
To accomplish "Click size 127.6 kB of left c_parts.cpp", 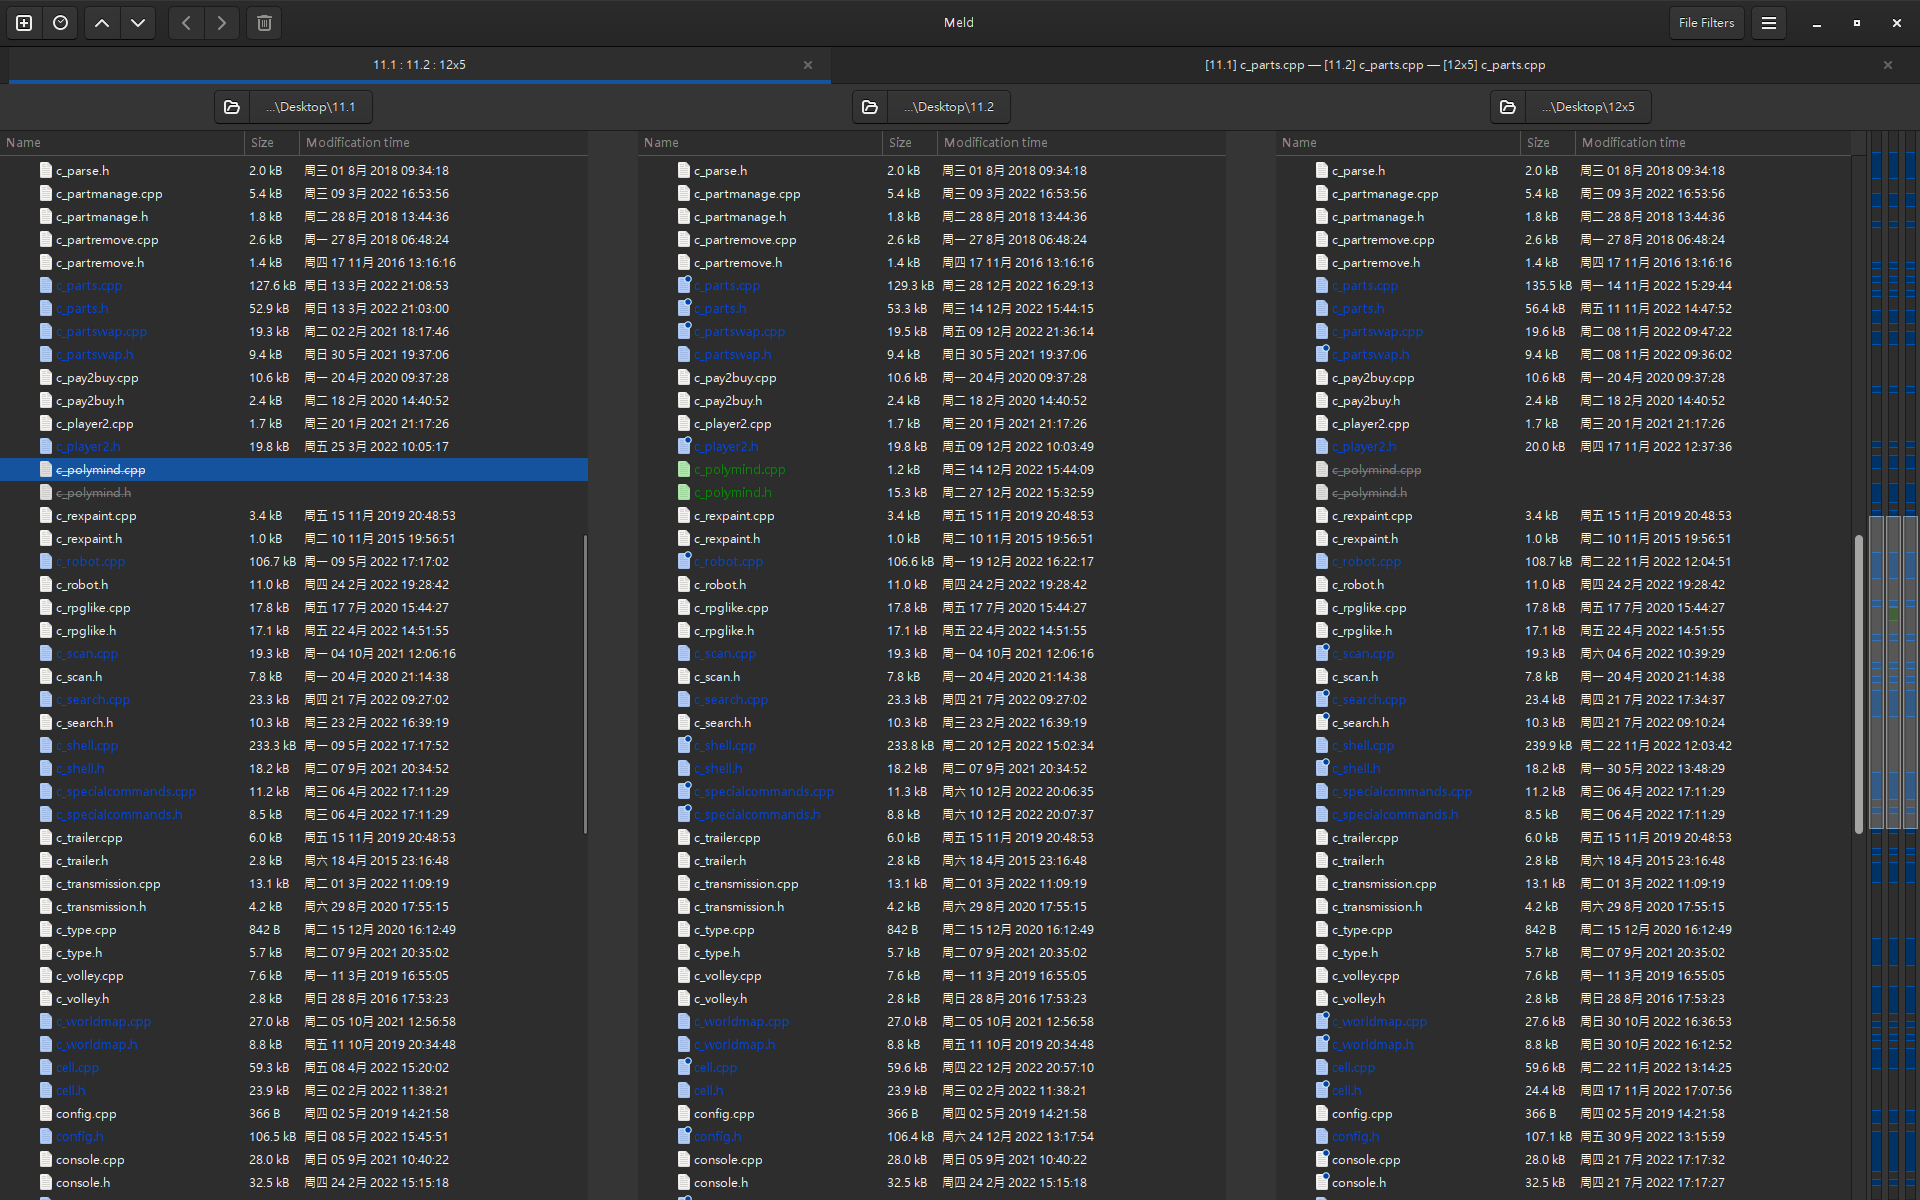I will click(272, 286).
